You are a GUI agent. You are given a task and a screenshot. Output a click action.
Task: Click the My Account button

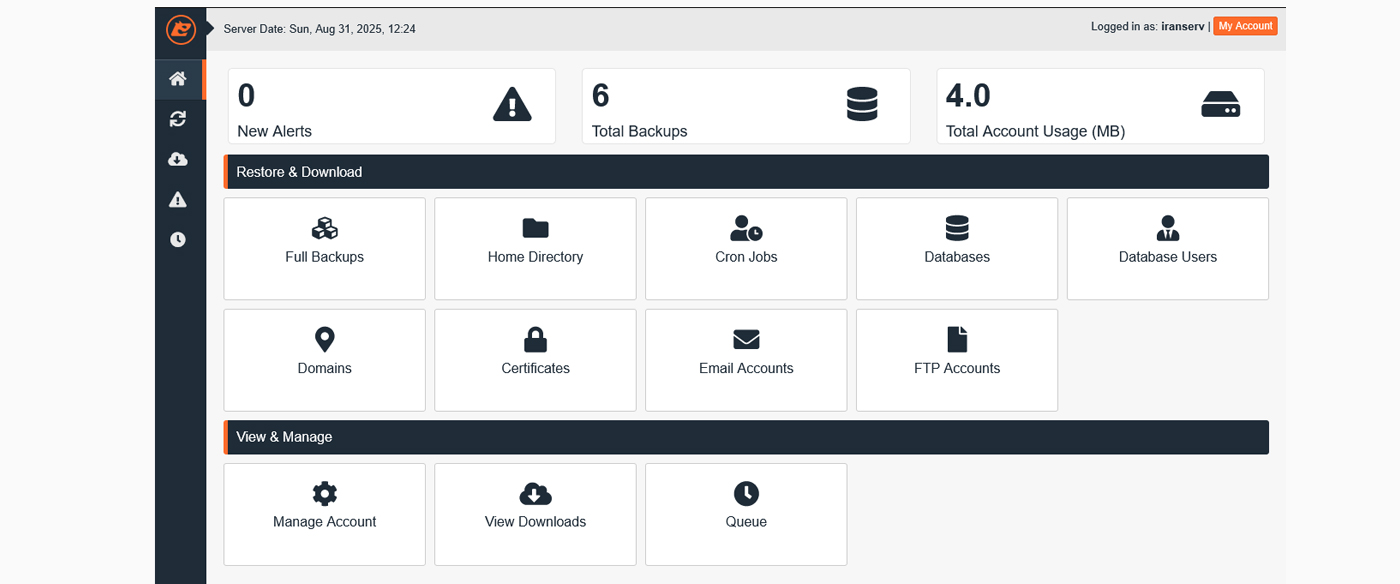[1244, 25]
